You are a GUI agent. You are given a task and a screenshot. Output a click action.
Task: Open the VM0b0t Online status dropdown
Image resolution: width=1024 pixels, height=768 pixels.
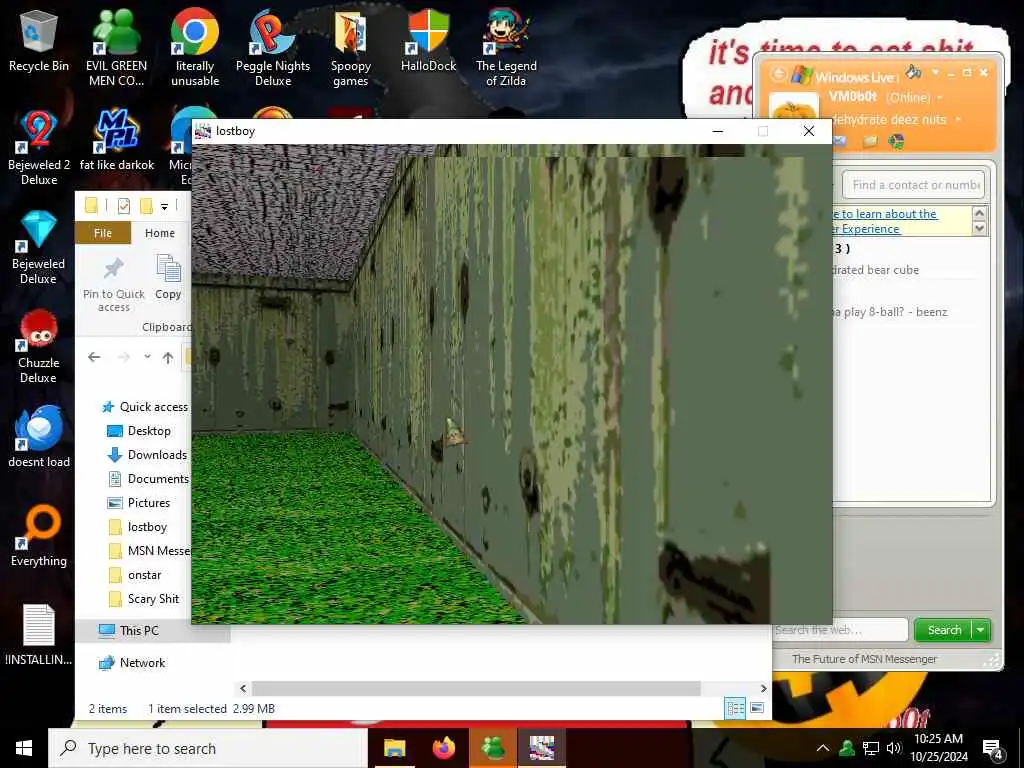tap(940, 97)
